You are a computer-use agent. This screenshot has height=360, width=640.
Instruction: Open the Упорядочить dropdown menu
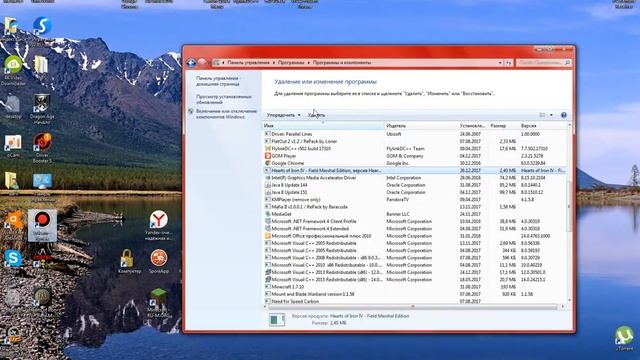283,115
